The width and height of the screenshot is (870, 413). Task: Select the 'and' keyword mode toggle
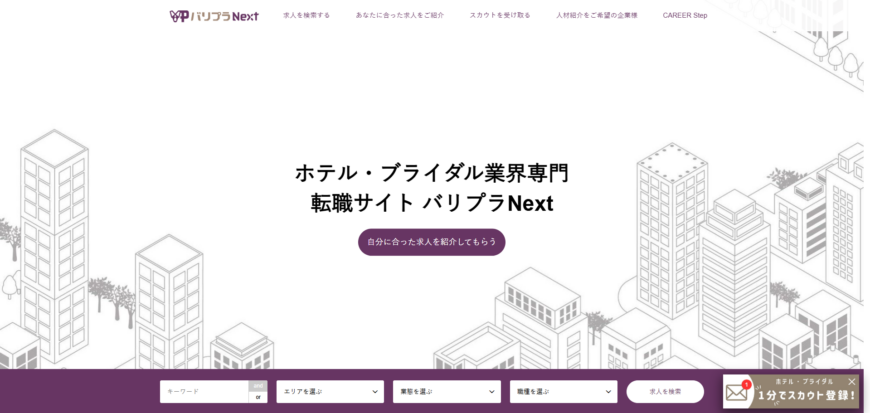(258, 386)
